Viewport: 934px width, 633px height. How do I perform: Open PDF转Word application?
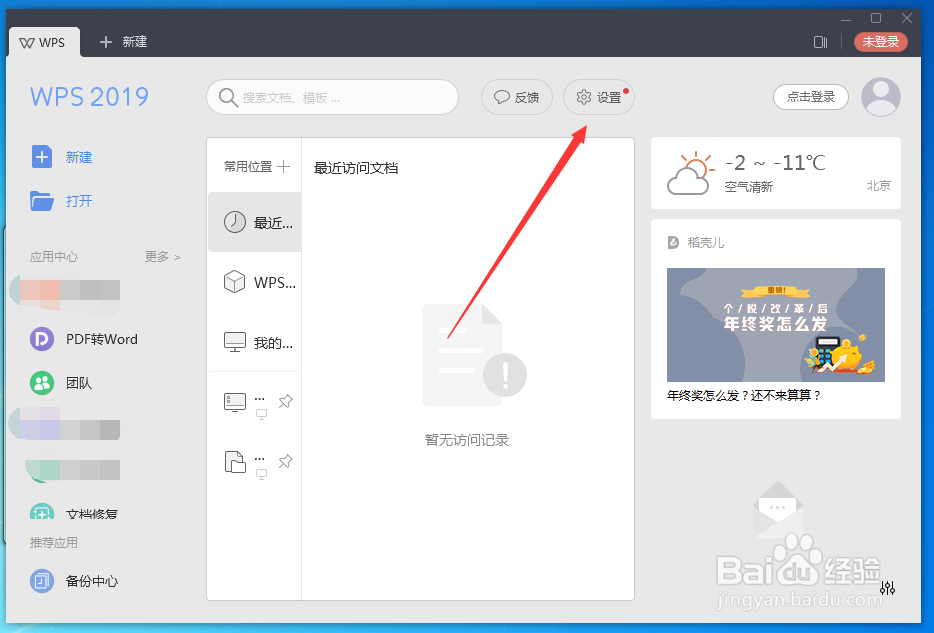pyautogui.click(x=84, y=339)
